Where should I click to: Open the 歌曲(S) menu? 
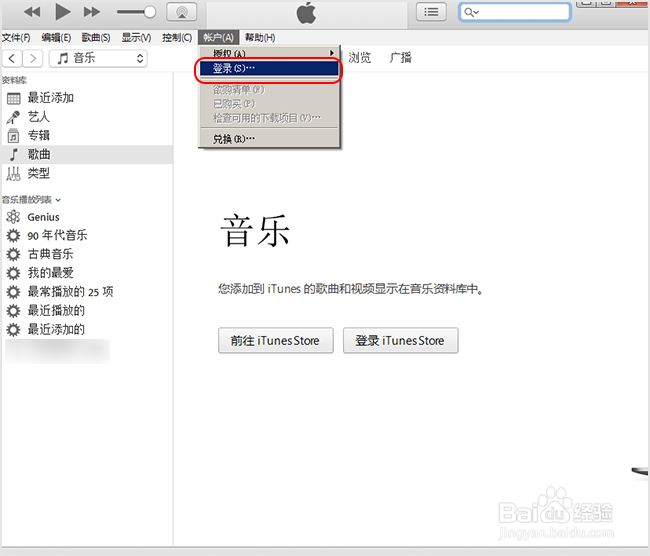pyautogui.click(x=96, y=38)
